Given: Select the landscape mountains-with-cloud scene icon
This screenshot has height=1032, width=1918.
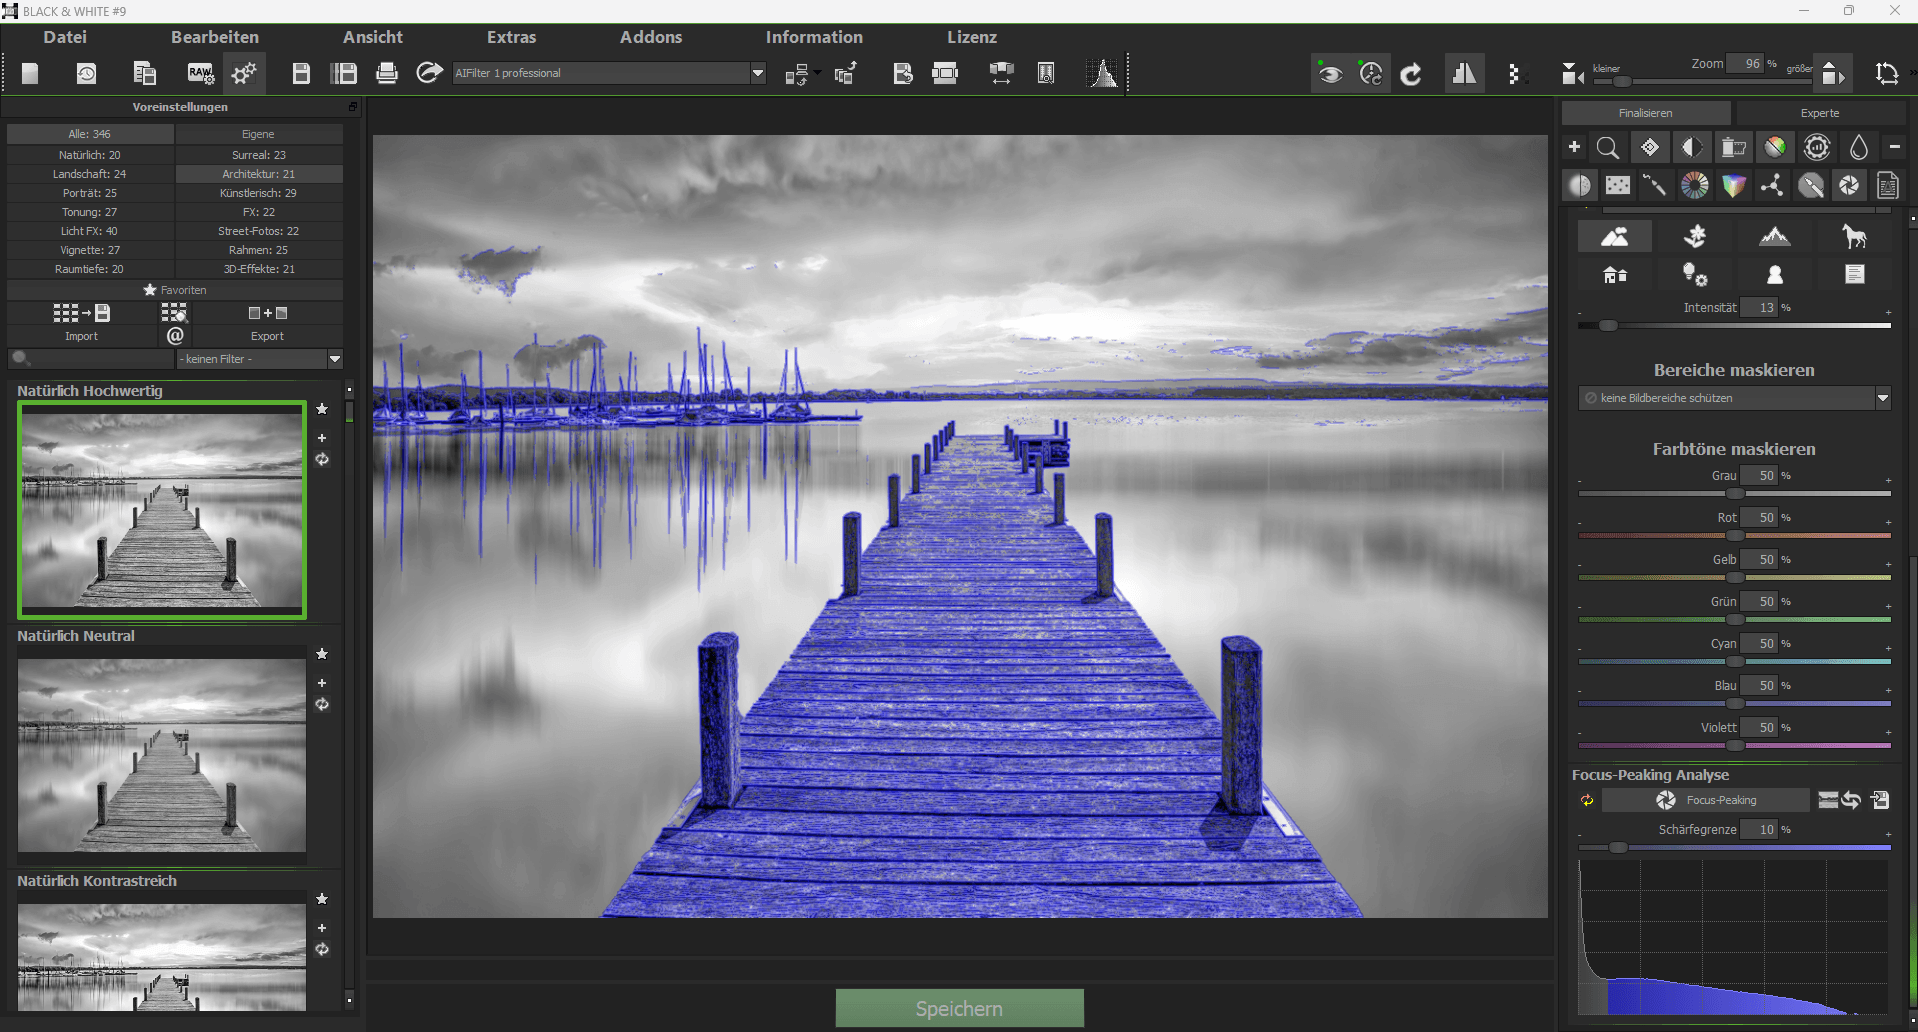Looking at the screenshot, I should pyautogui.click(x=1615, y=237).
